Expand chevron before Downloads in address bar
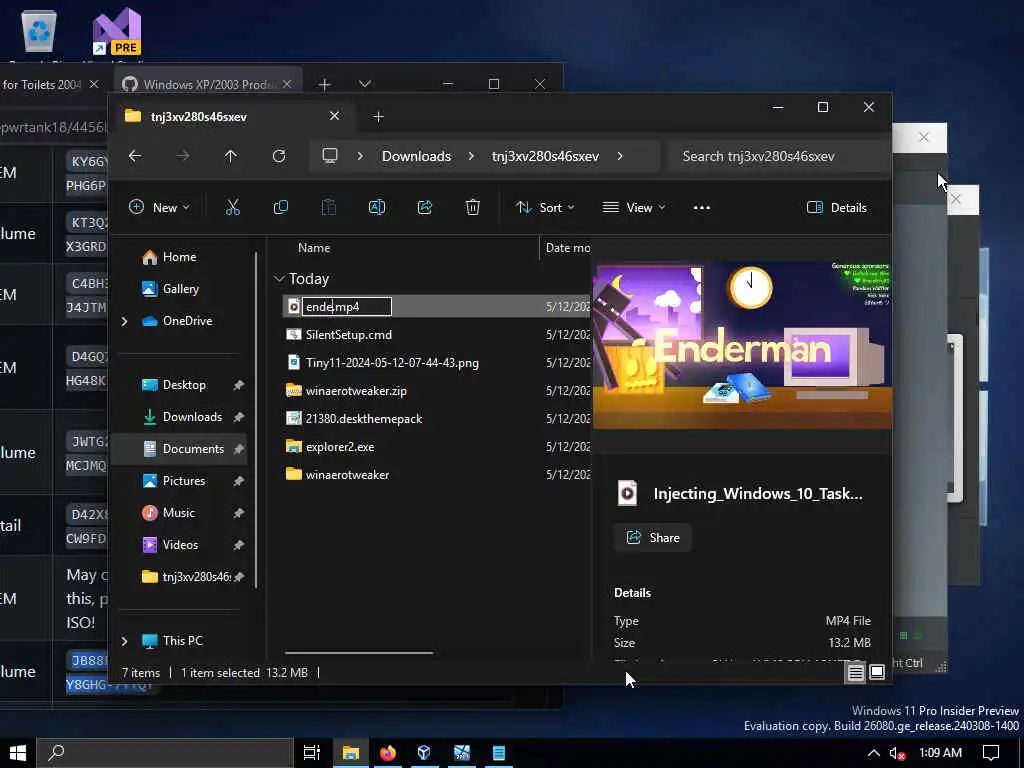 [x=360, y=156]
